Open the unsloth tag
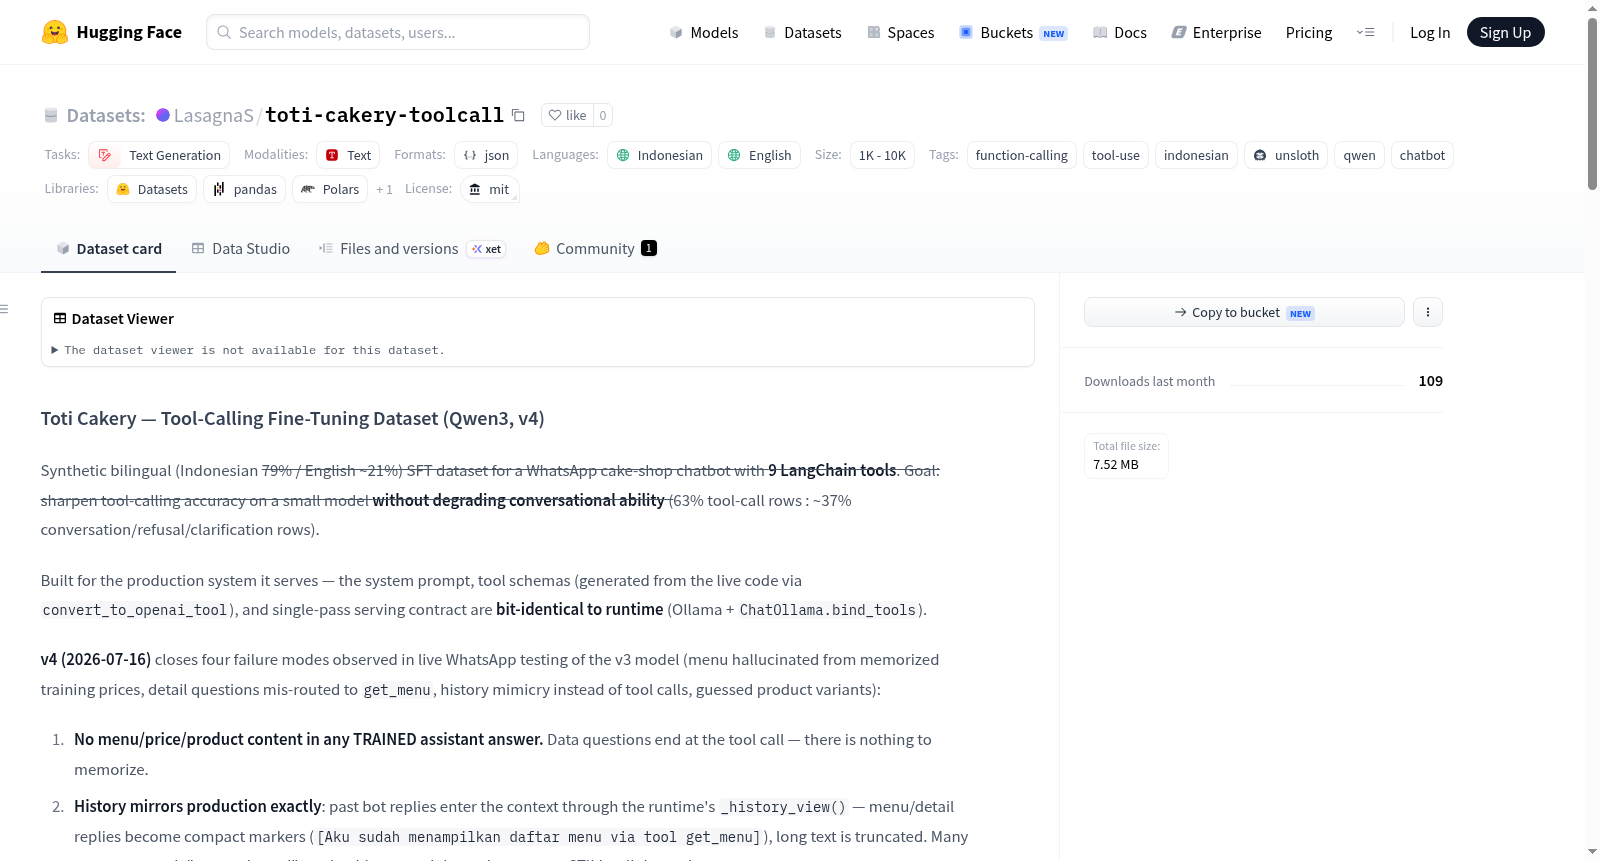The width and height of the screenshot is (1600, 861). 1286,155
